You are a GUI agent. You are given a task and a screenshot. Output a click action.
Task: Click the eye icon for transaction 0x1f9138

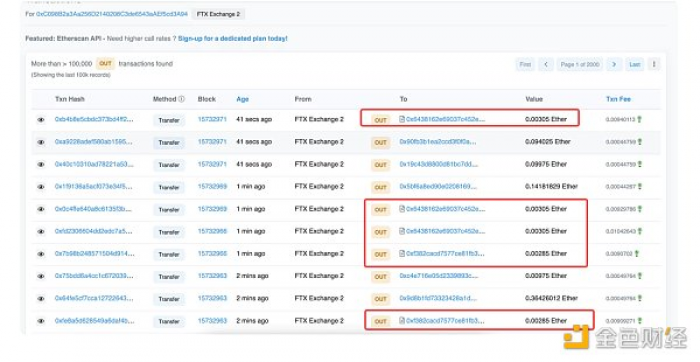(x=41, y=187)
